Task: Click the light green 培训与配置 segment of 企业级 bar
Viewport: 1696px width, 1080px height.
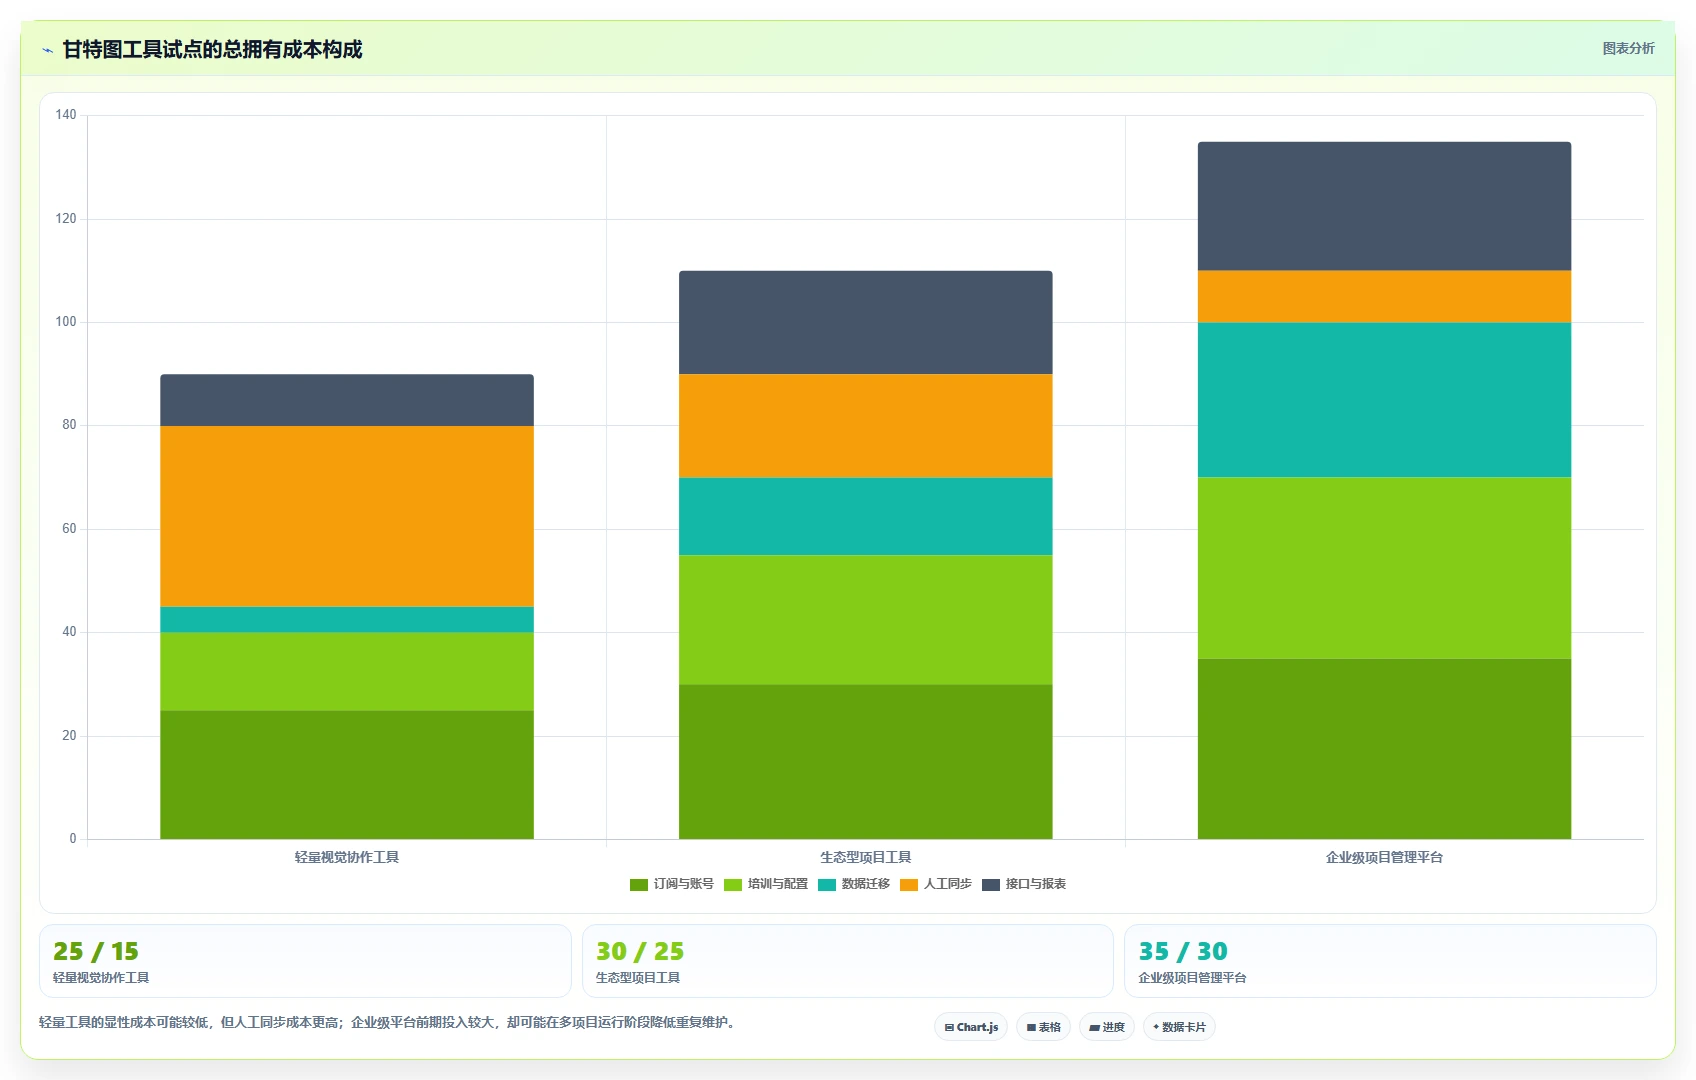Action: click(x=1384, y=568)
